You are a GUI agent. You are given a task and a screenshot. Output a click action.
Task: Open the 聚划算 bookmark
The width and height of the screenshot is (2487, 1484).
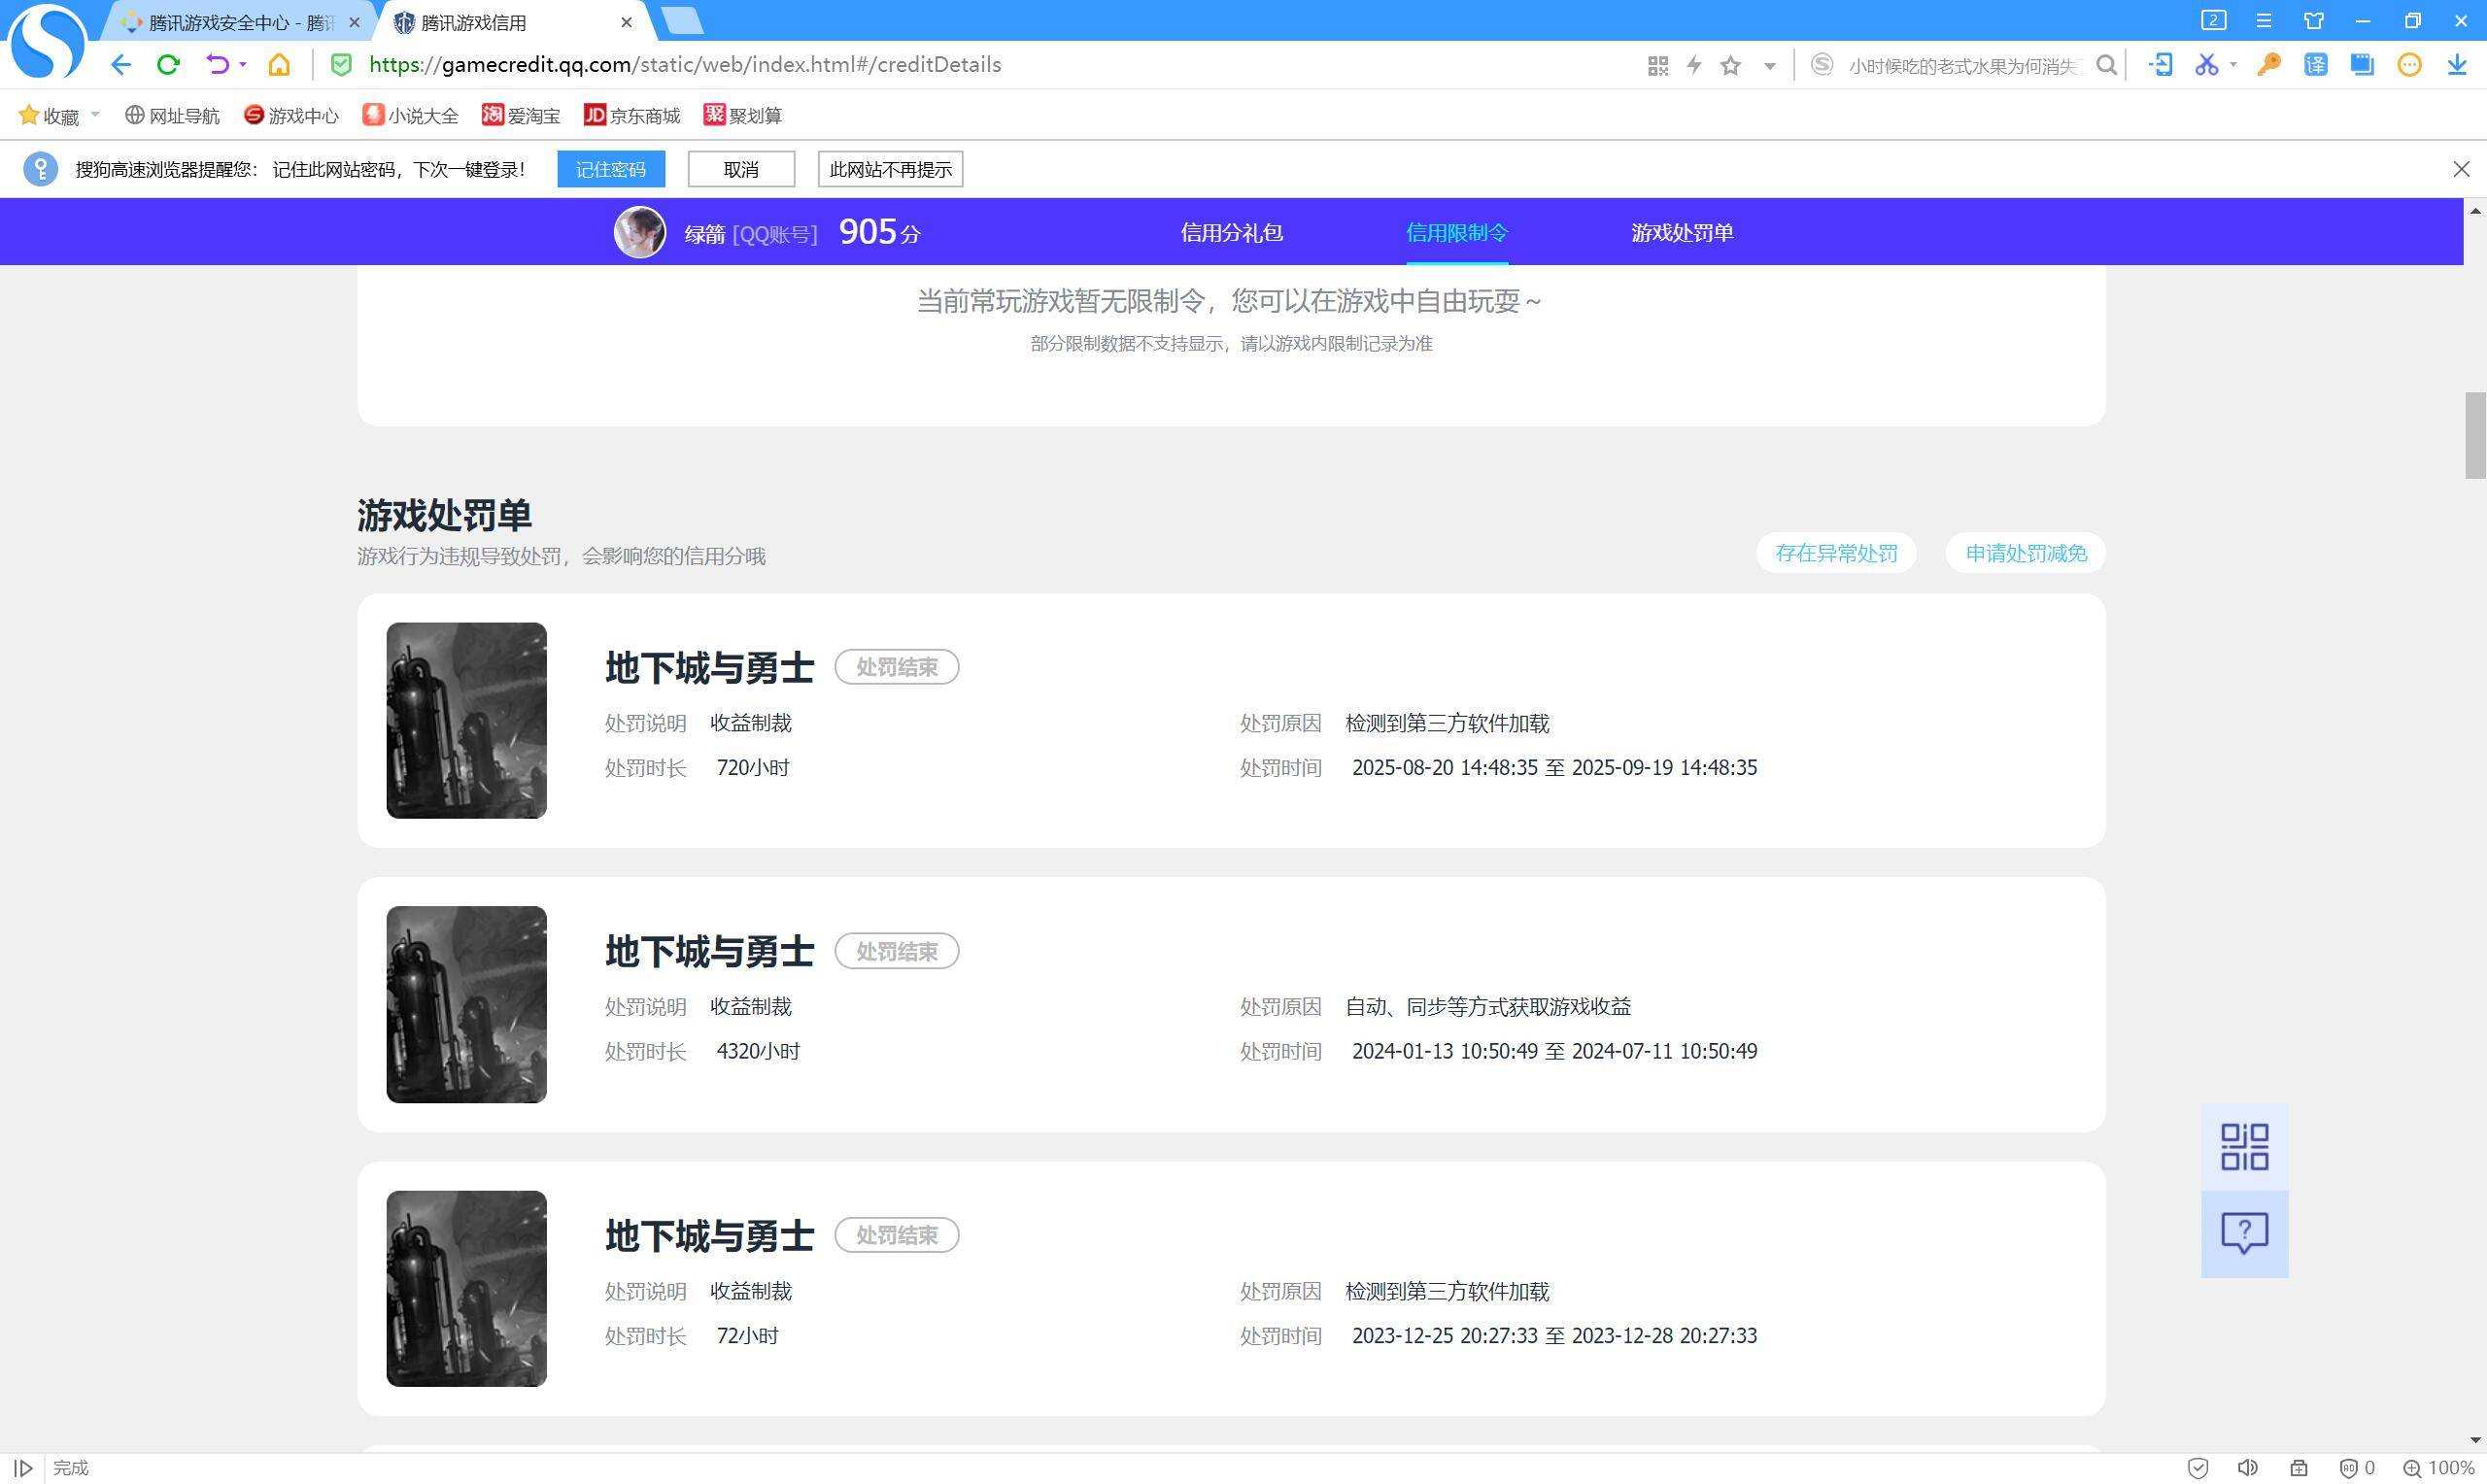click(743, 115)
